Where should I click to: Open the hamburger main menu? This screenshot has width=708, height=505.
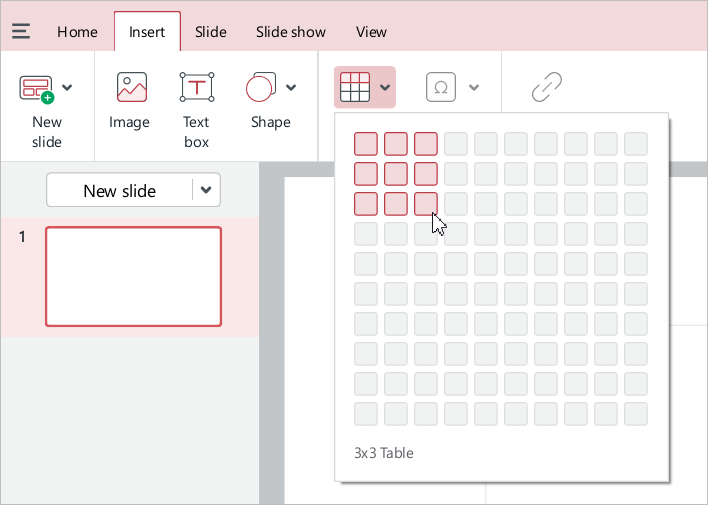[x=21, y=32]
